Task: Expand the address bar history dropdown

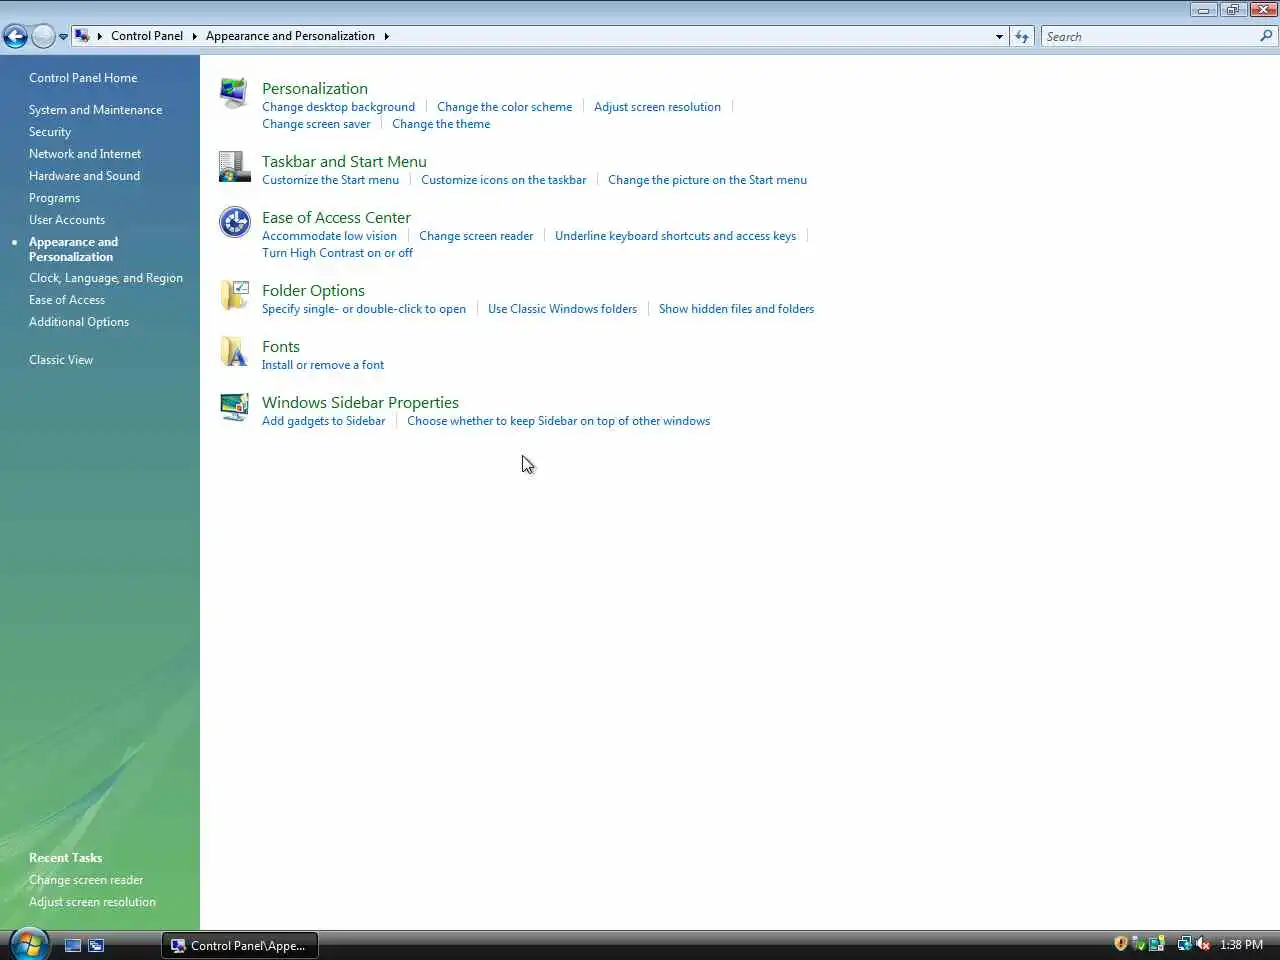Action: coord(999,37)
